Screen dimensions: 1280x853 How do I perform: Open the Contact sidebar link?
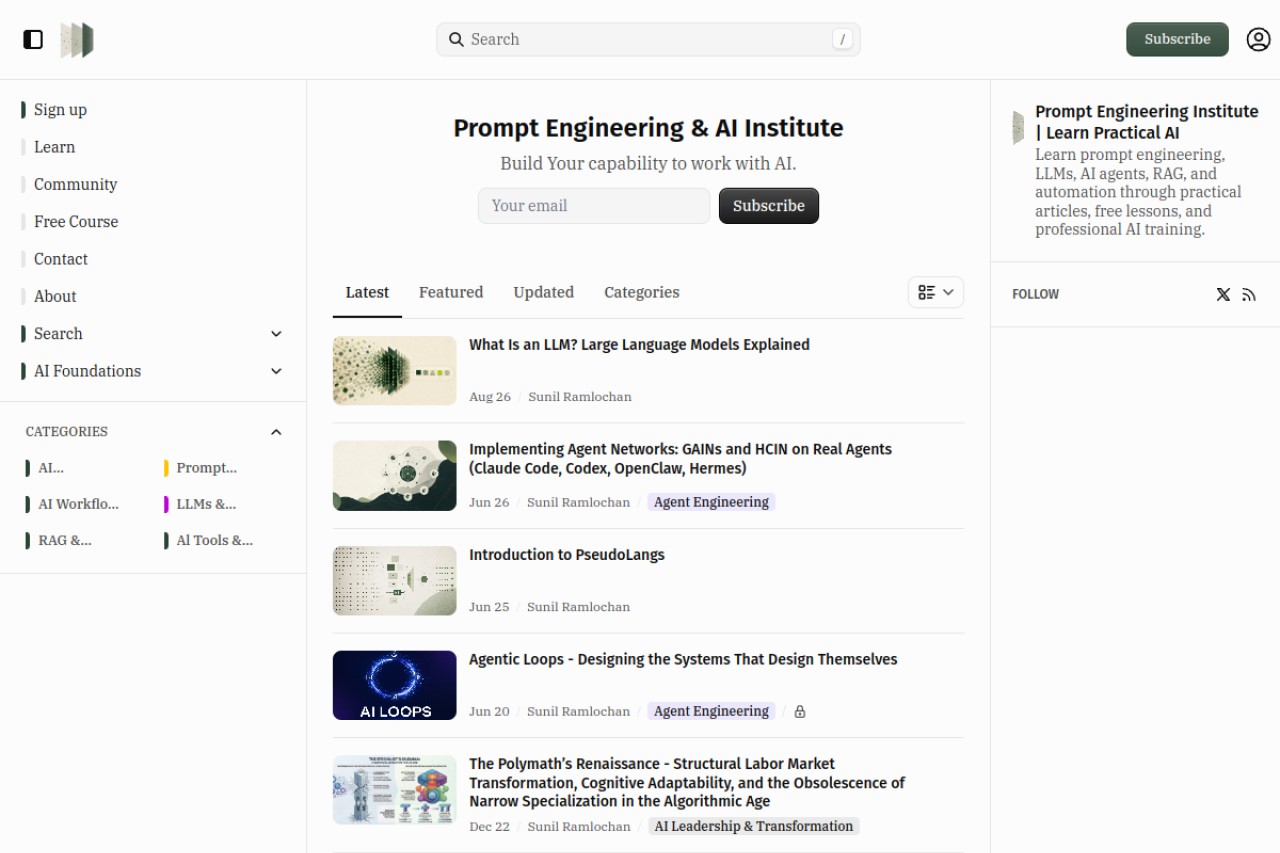point(61,259)
